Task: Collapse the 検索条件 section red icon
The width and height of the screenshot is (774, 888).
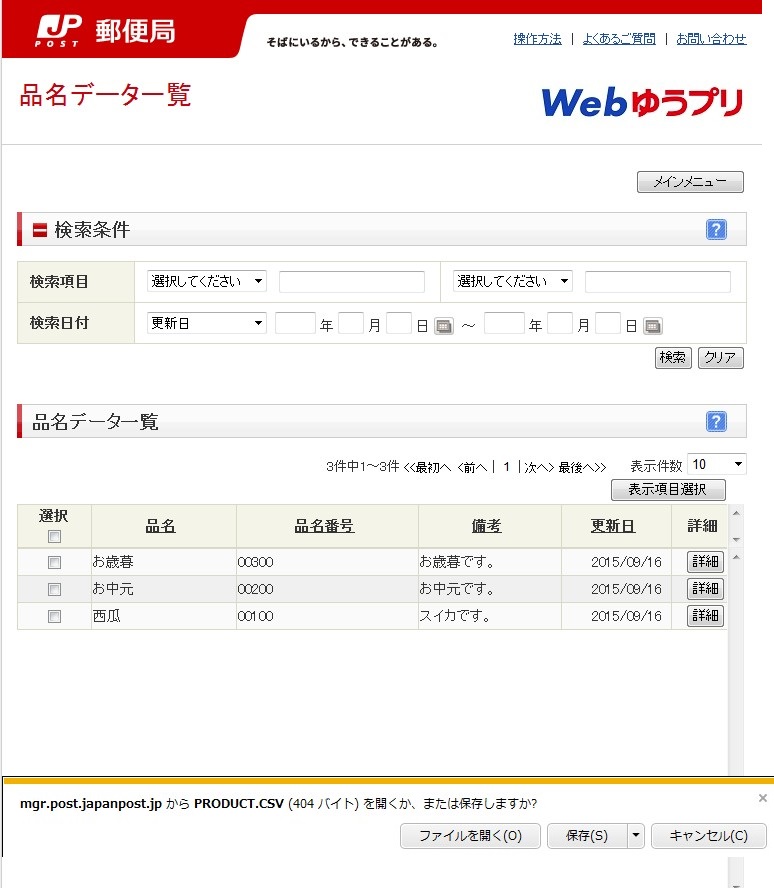Action: click(40, 230)
